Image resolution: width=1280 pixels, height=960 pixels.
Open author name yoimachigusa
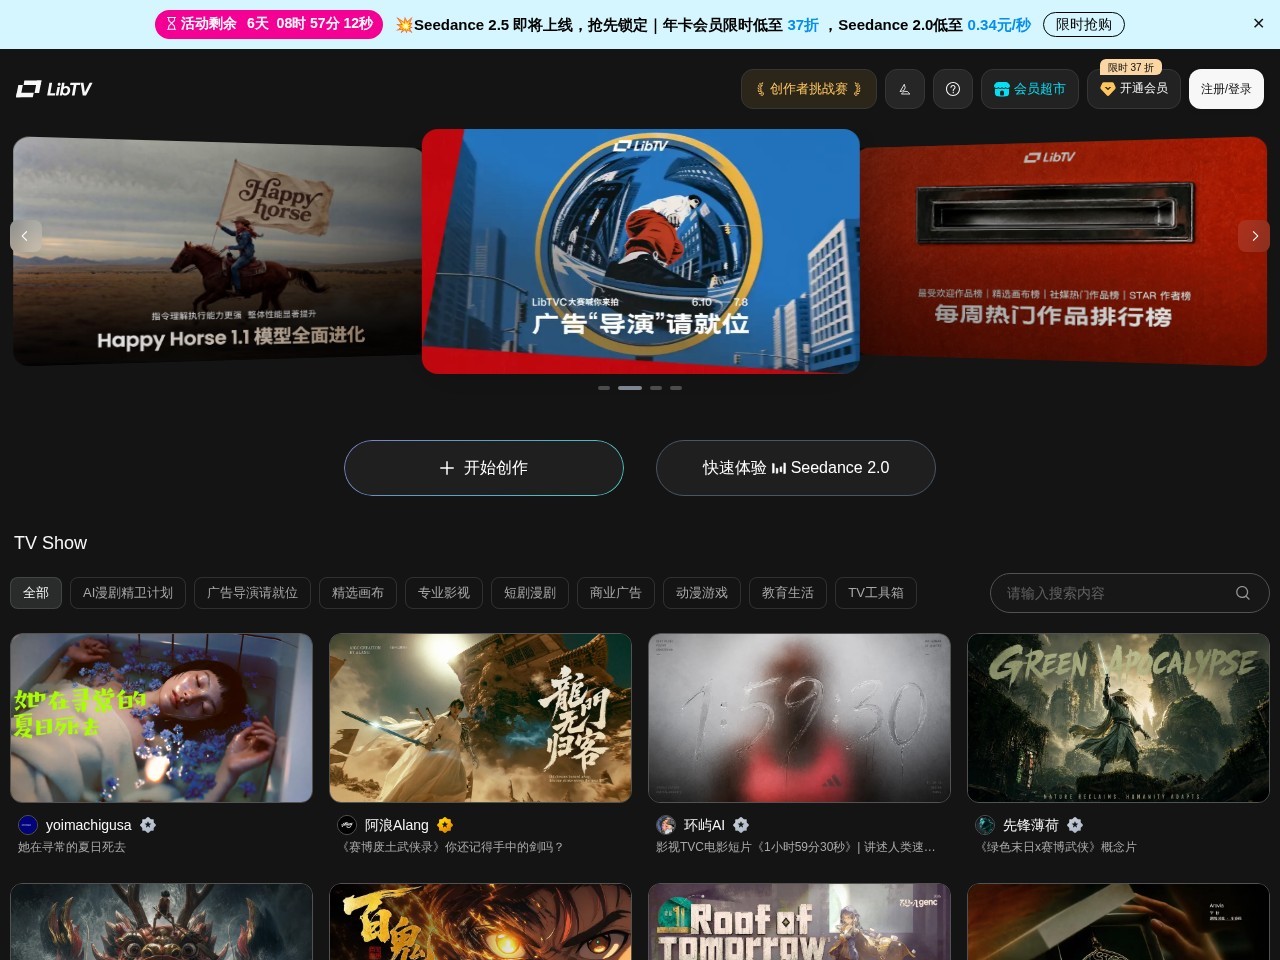88,825
